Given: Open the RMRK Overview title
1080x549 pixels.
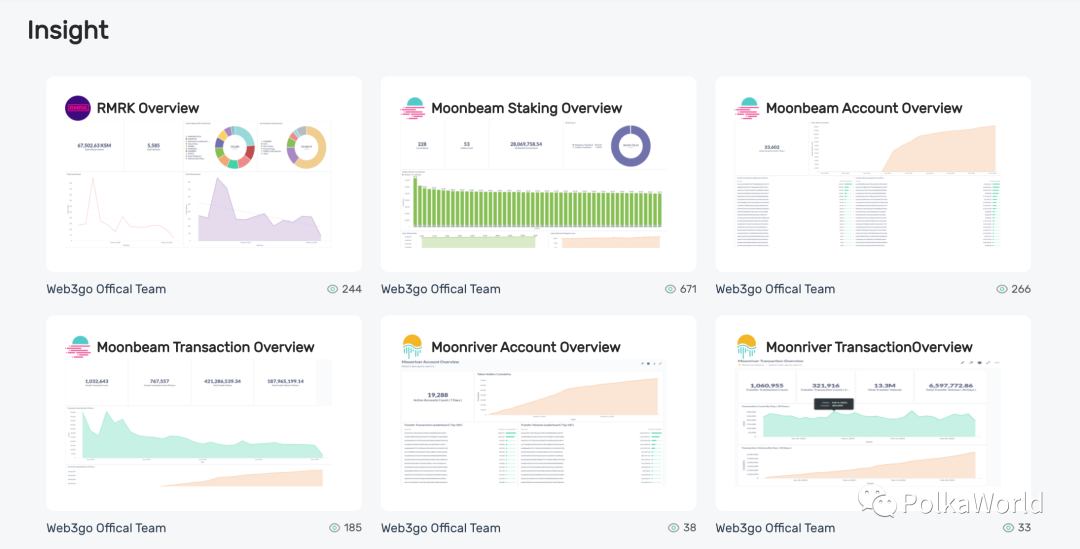Looking at the screenshot, I should coord(148,108).
